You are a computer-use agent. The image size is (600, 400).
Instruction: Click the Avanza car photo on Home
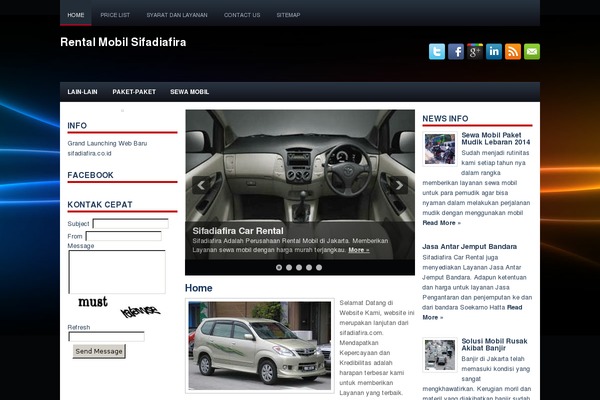point(259,346)
